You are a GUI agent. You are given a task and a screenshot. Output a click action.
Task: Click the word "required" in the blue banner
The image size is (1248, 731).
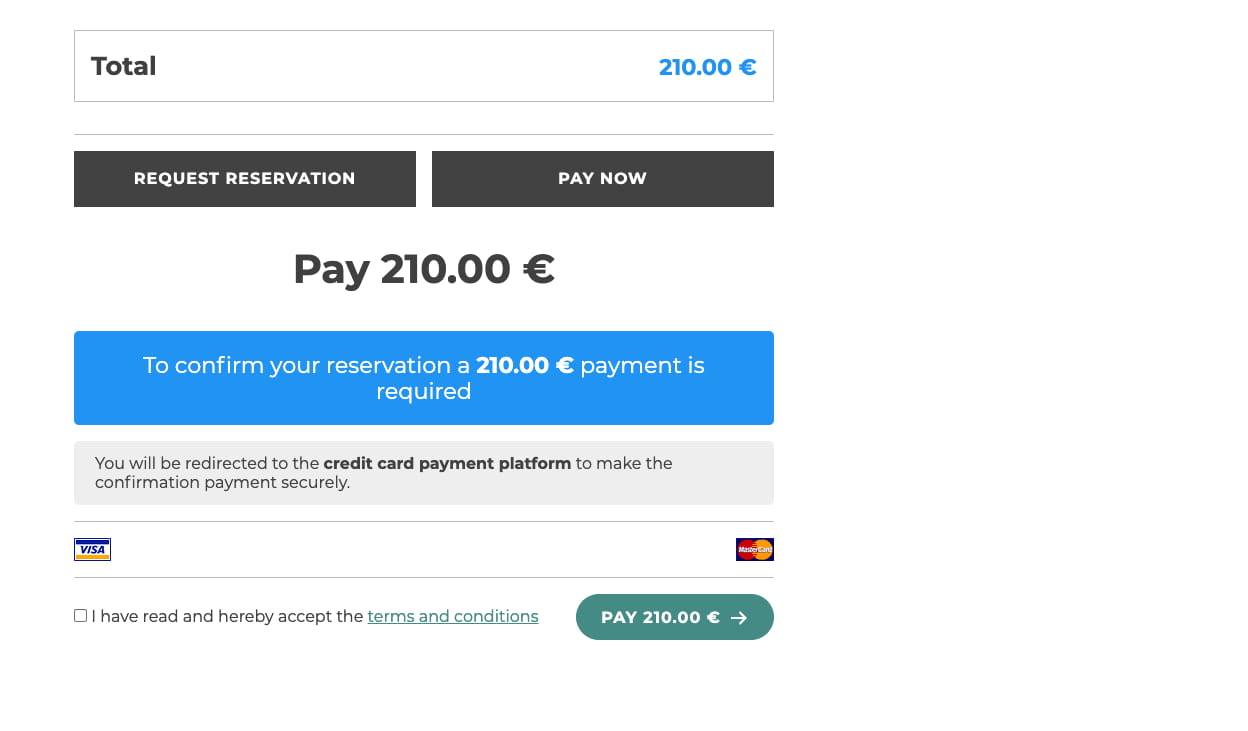coord(424,391)
